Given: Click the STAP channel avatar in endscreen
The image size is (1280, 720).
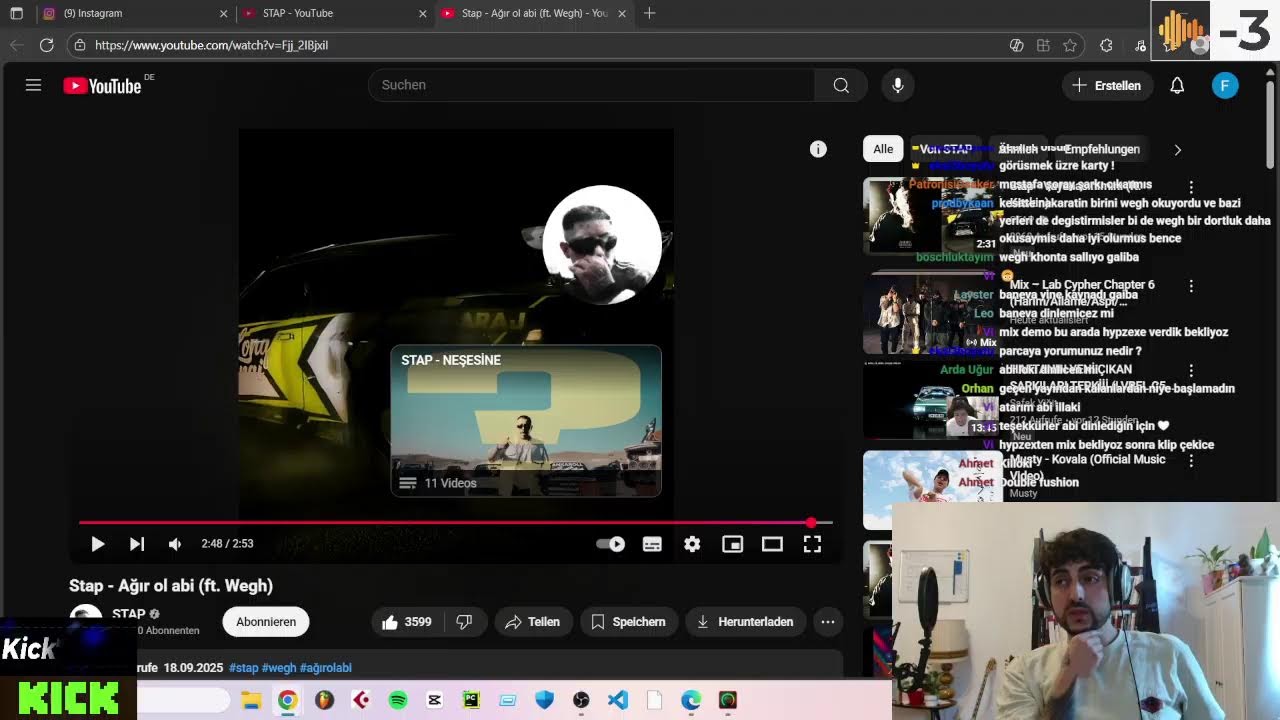Looking at the screenshot, I should coord(602,244).
